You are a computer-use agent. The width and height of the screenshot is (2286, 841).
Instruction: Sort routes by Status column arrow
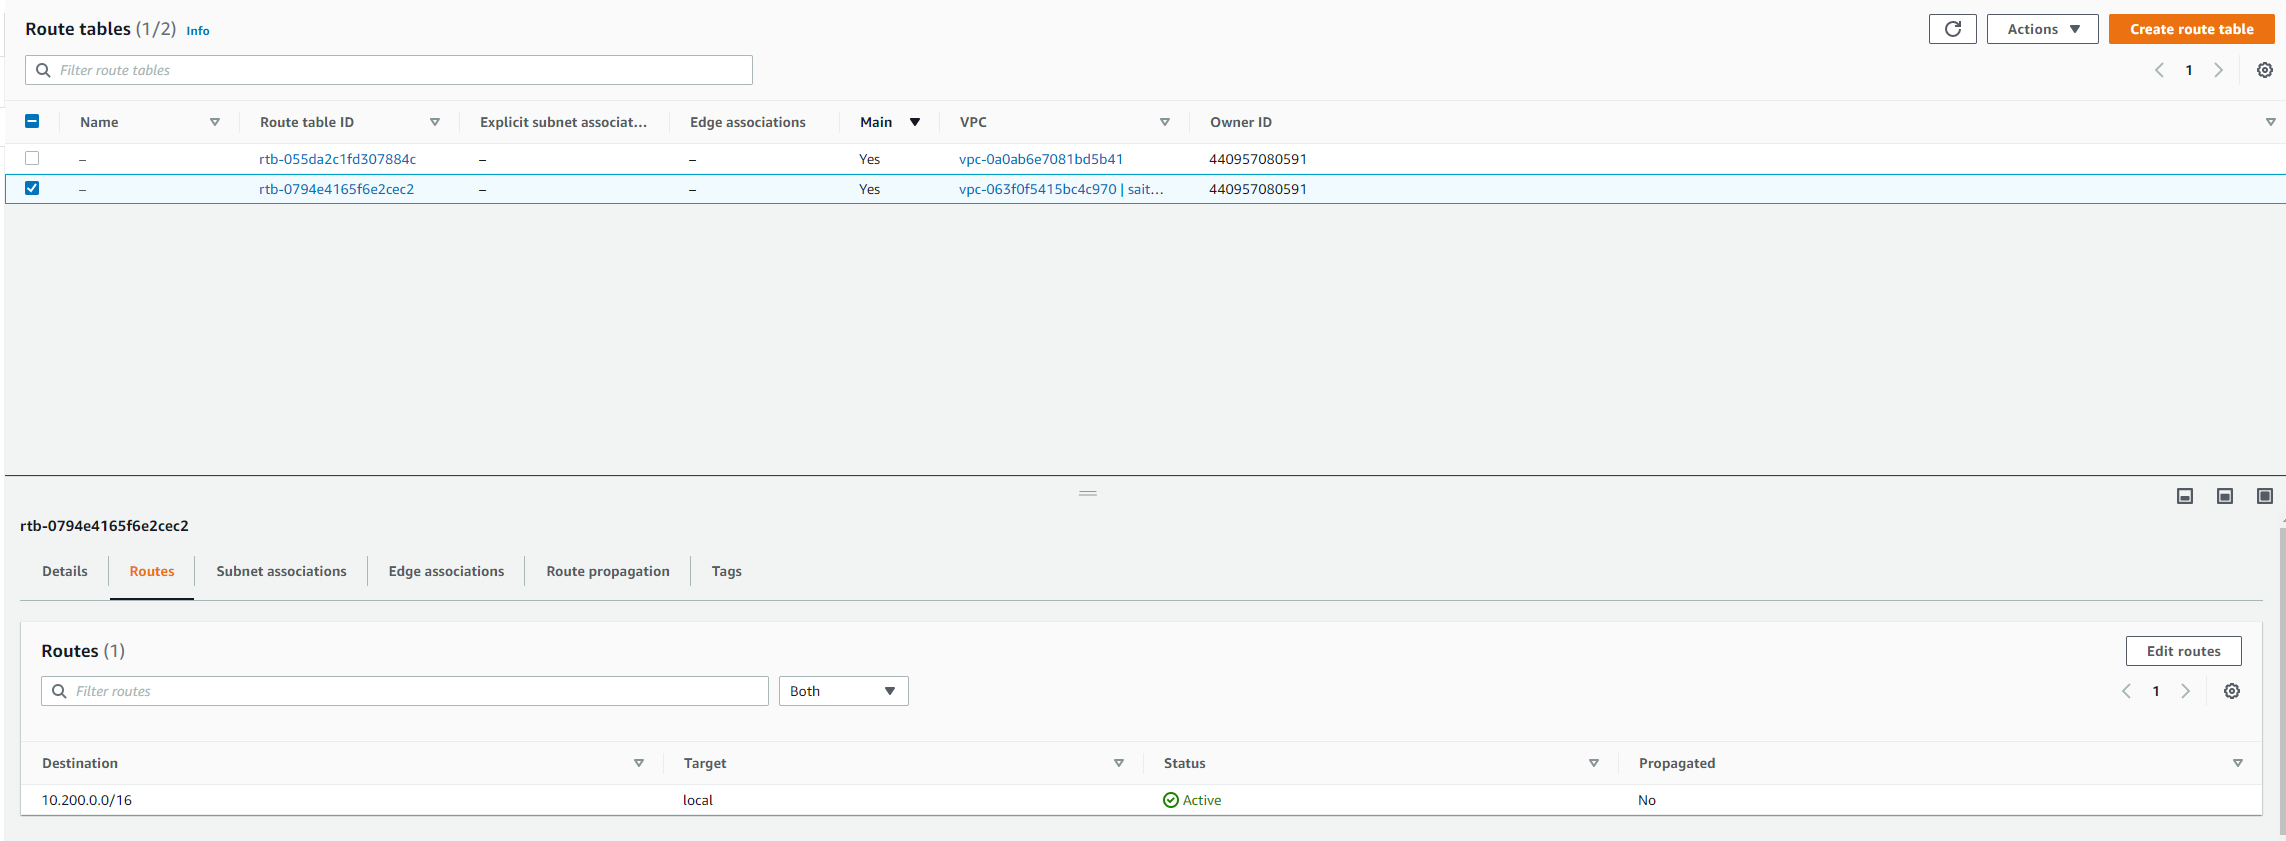pos(1594,763)
